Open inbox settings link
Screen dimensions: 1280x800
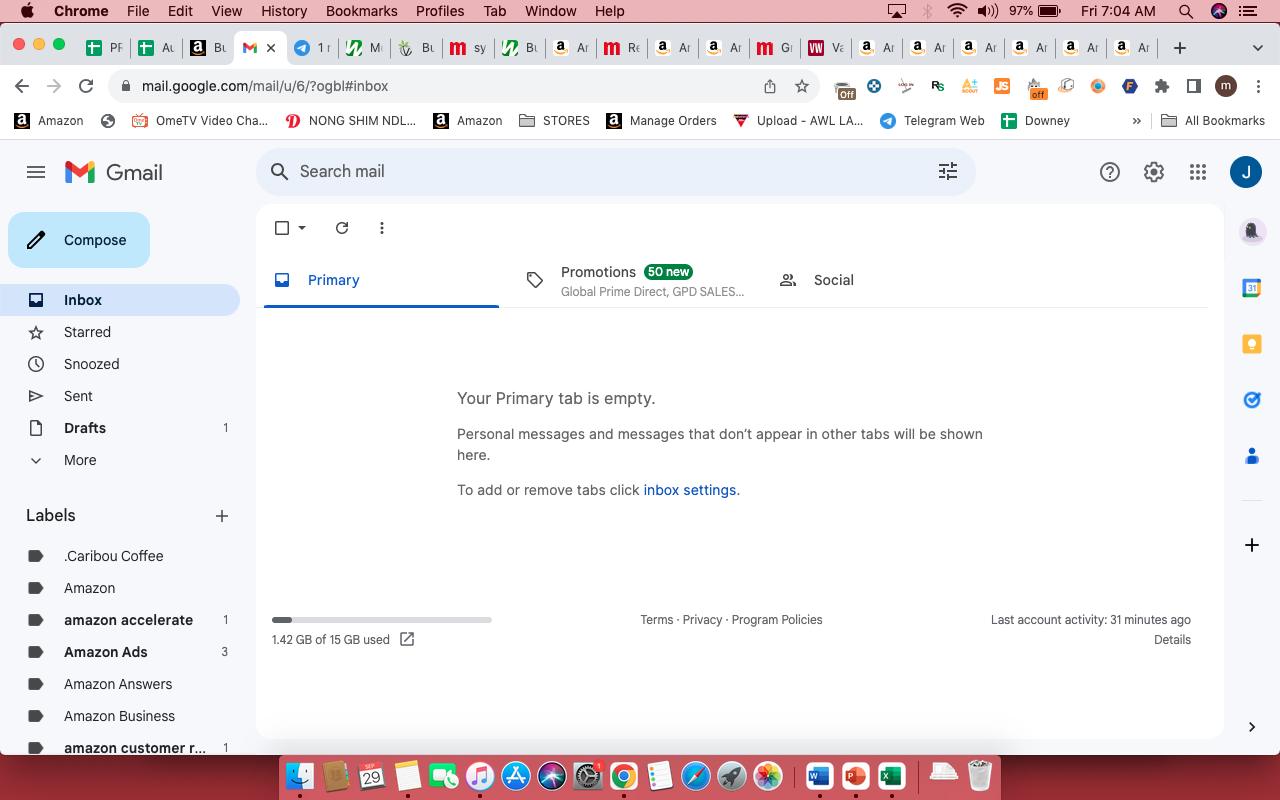(690, 490)
